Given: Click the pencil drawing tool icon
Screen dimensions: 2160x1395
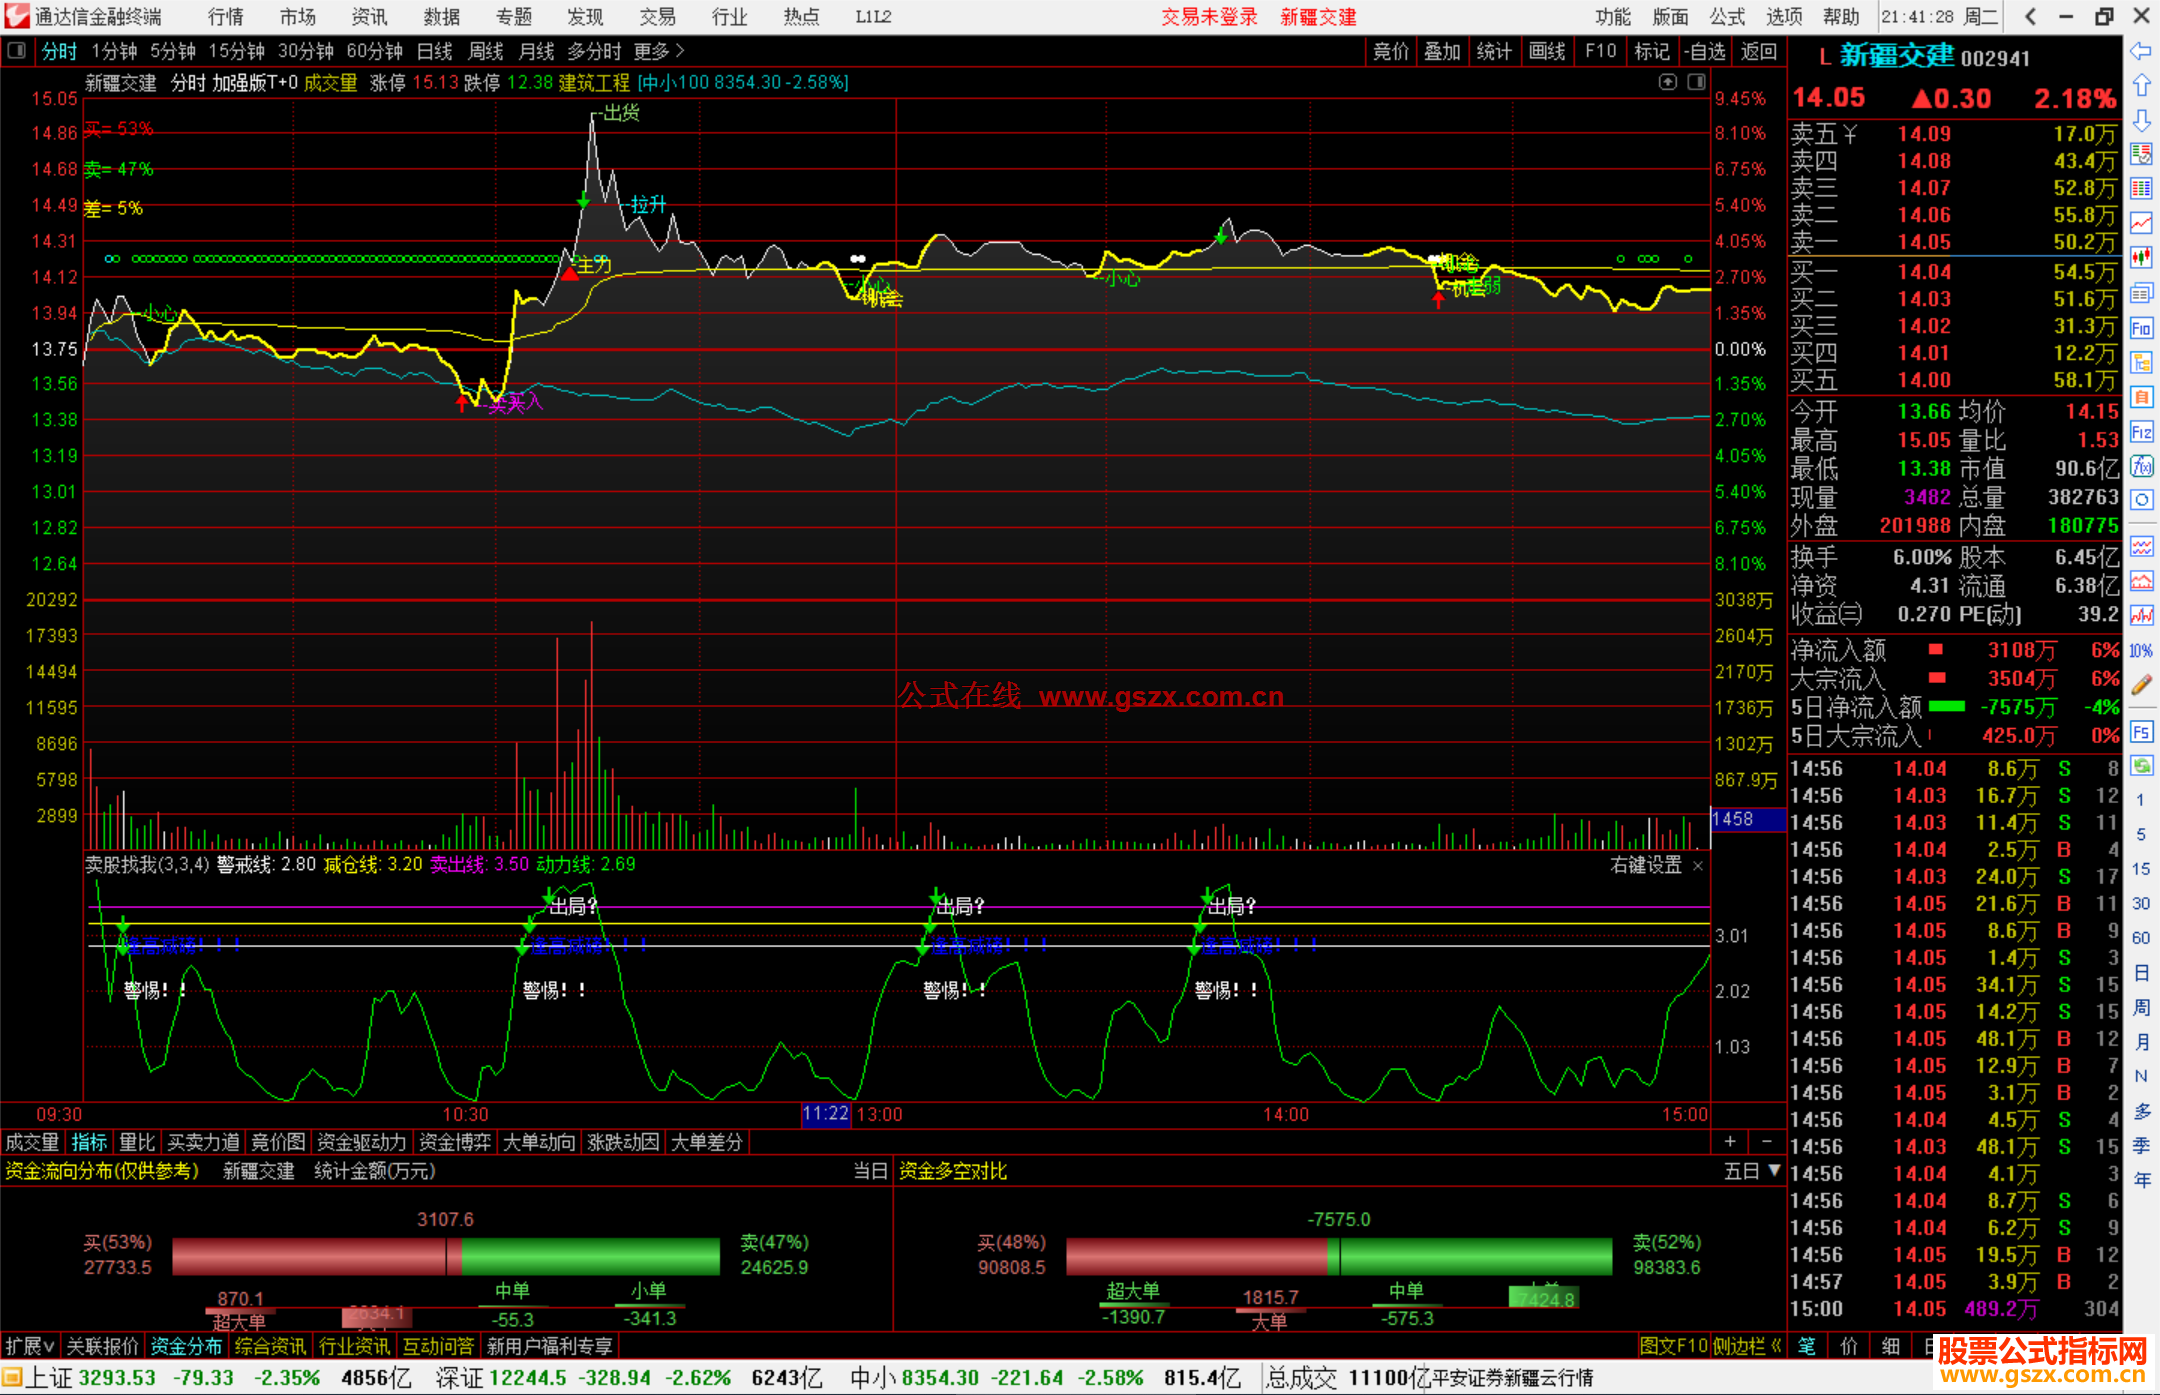Looking at the screenshot, I should click(x=2141, y=685).
